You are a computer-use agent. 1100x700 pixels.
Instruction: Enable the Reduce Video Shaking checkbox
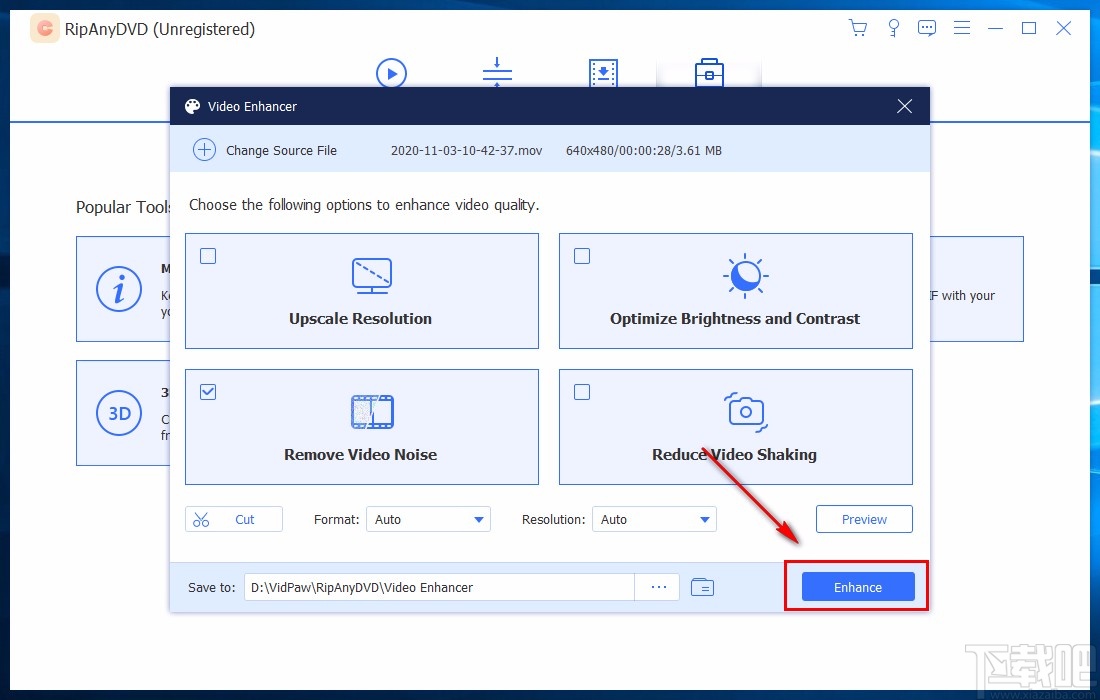click(x=582, y=392)
